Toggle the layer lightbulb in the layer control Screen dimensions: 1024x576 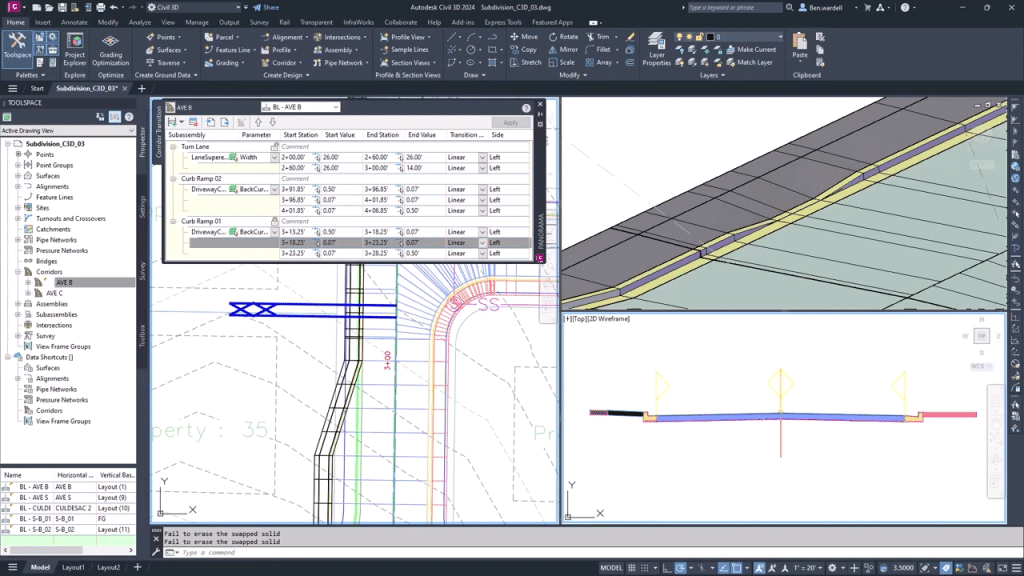(x=679, y=37)
